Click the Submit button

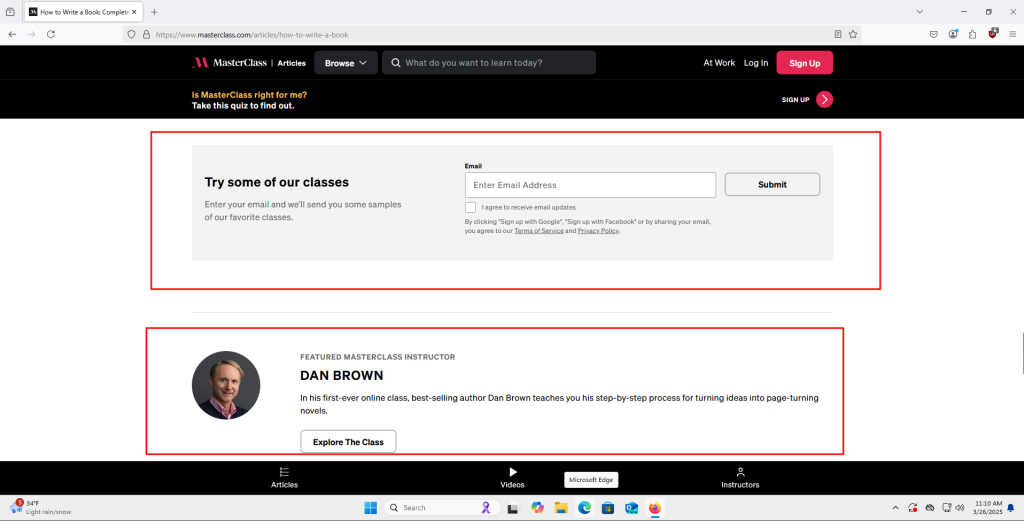[x=772, y=184]
